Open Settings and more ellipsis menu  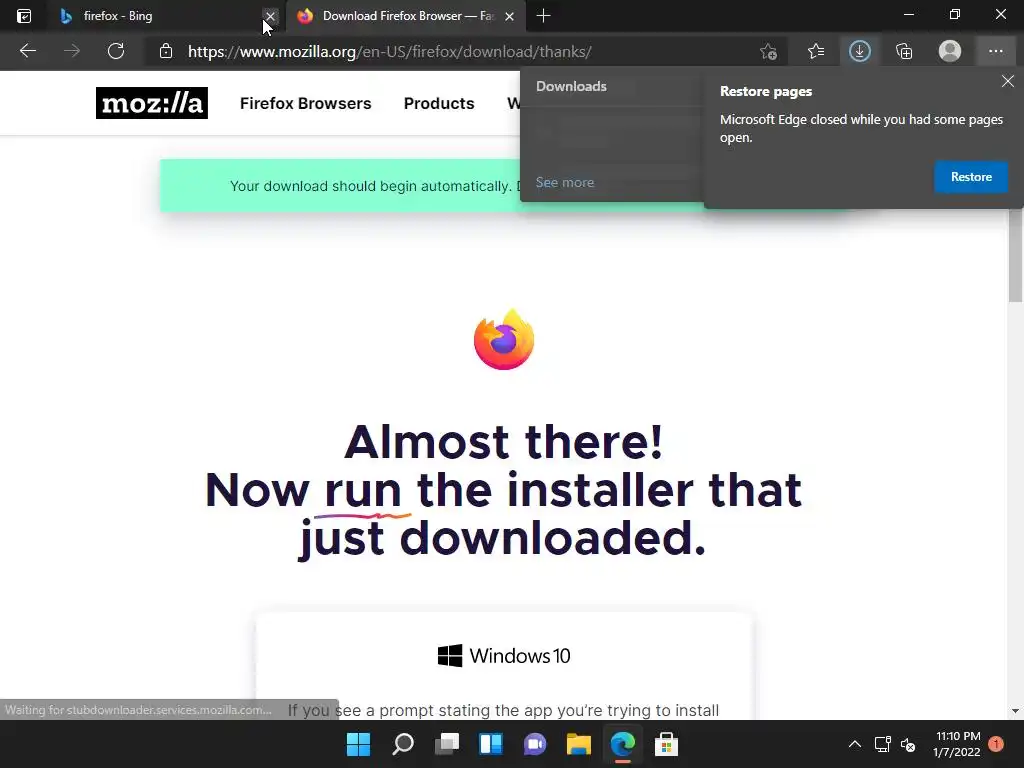[x=995, y=51]
